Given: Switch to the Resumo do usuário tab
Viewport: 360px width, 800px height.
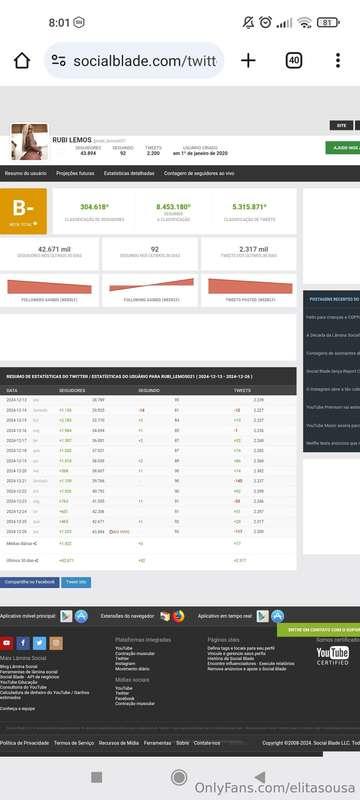Looking at the screenshot, I should coord(25,173).
